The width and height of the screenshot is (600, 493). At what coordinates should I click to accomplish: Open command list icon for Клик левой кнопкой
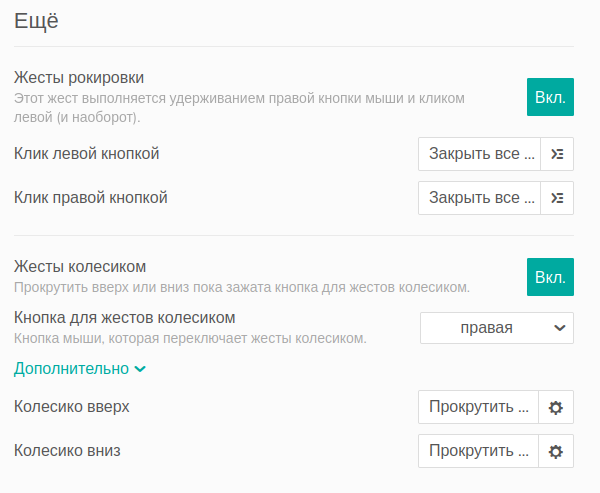[x=557, y=154]
